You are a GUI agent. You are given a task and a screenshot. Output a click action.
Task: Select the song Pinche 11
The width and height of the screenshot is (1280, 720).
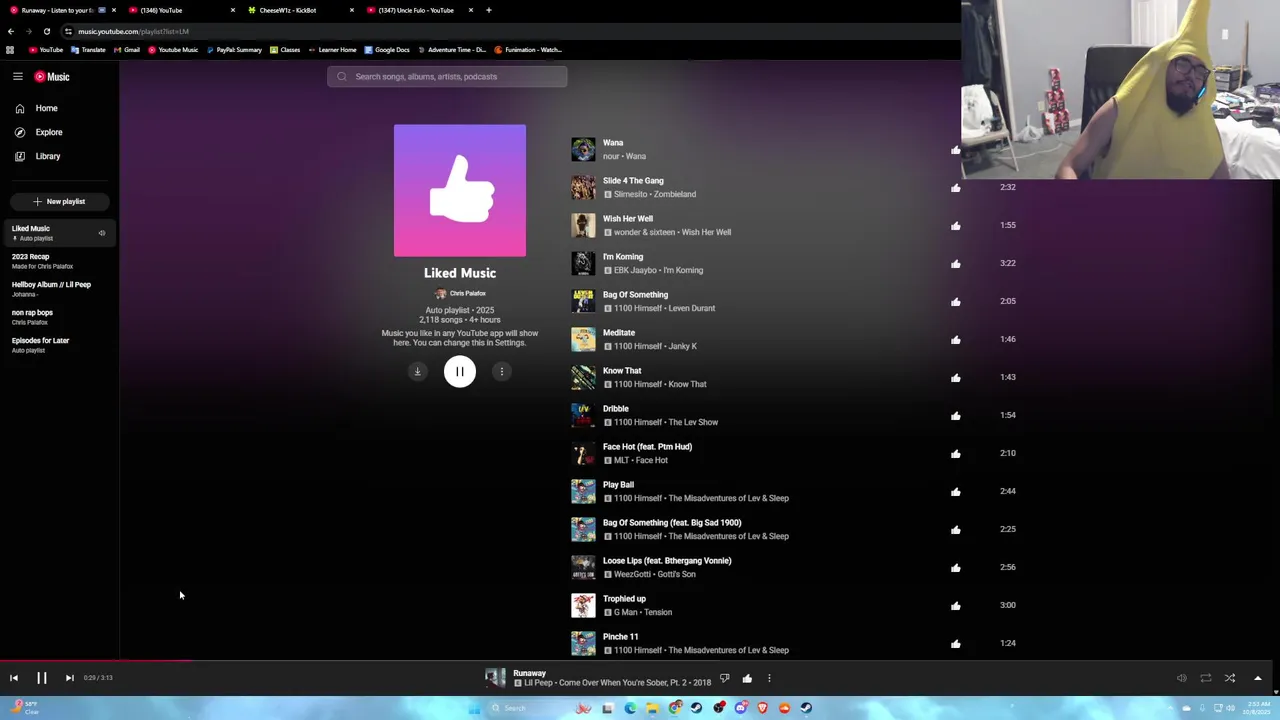pyautogui.click(x=620, y=637)
